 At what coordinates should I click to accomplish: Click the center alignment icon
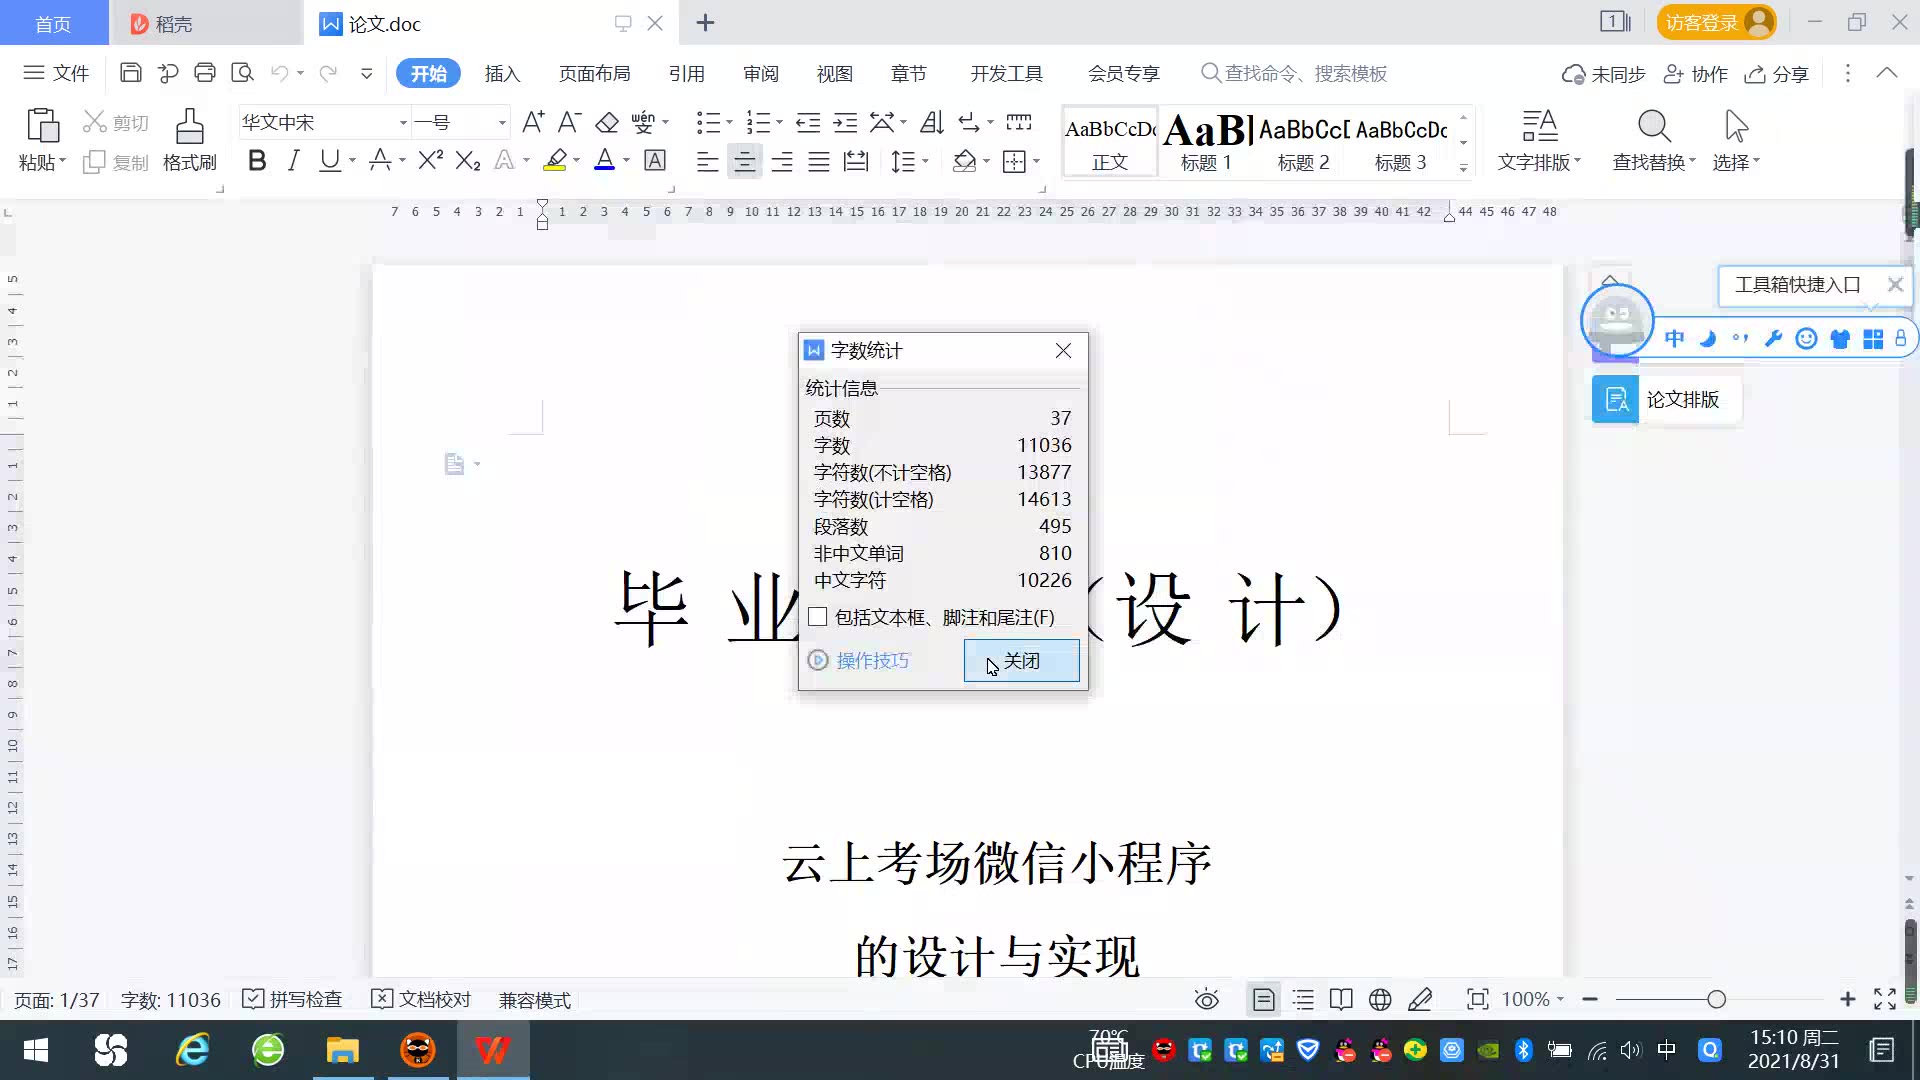[744, 161]
